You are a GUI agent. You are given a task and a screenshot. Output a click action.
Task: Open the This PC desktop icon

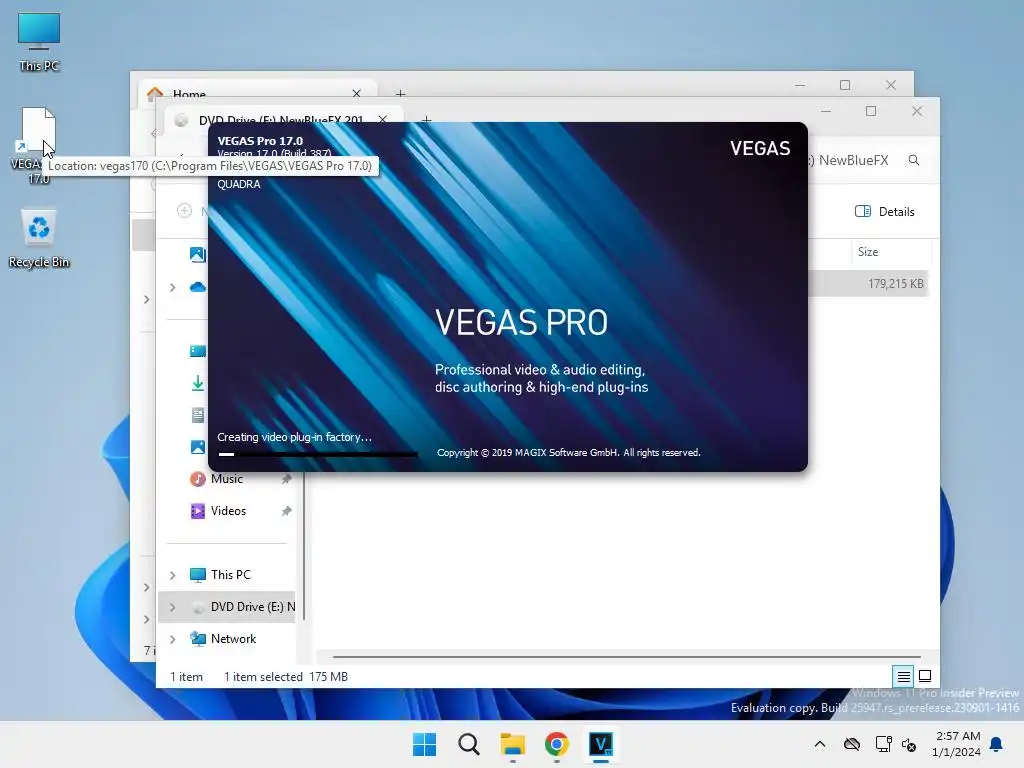pyautogui.click(x=39, y=41)
